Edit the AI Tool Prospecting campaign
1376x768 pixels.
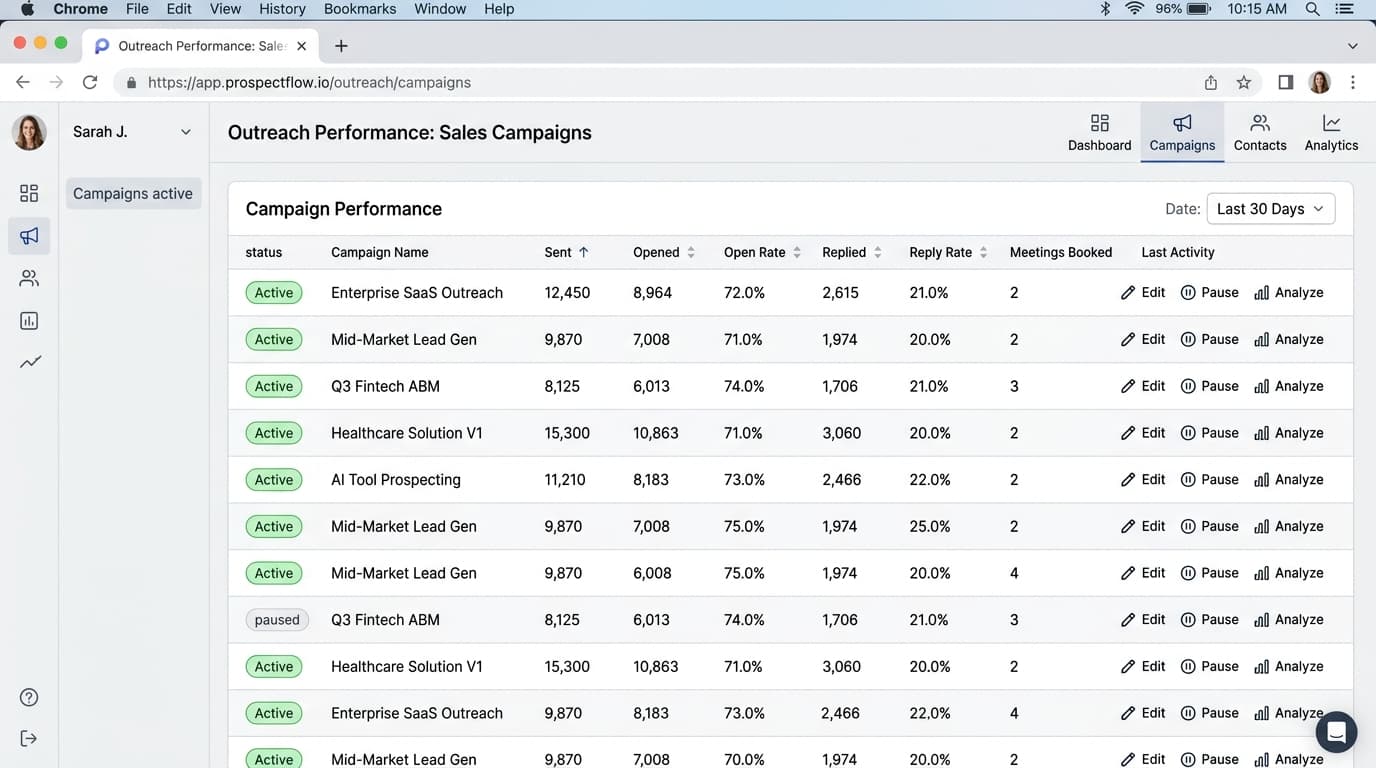[1143, 480]
